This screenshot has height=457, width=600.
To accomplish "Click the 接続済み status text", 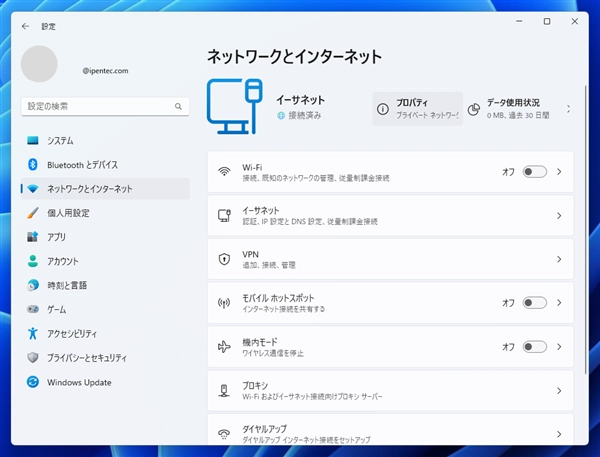I will [305, 115].
